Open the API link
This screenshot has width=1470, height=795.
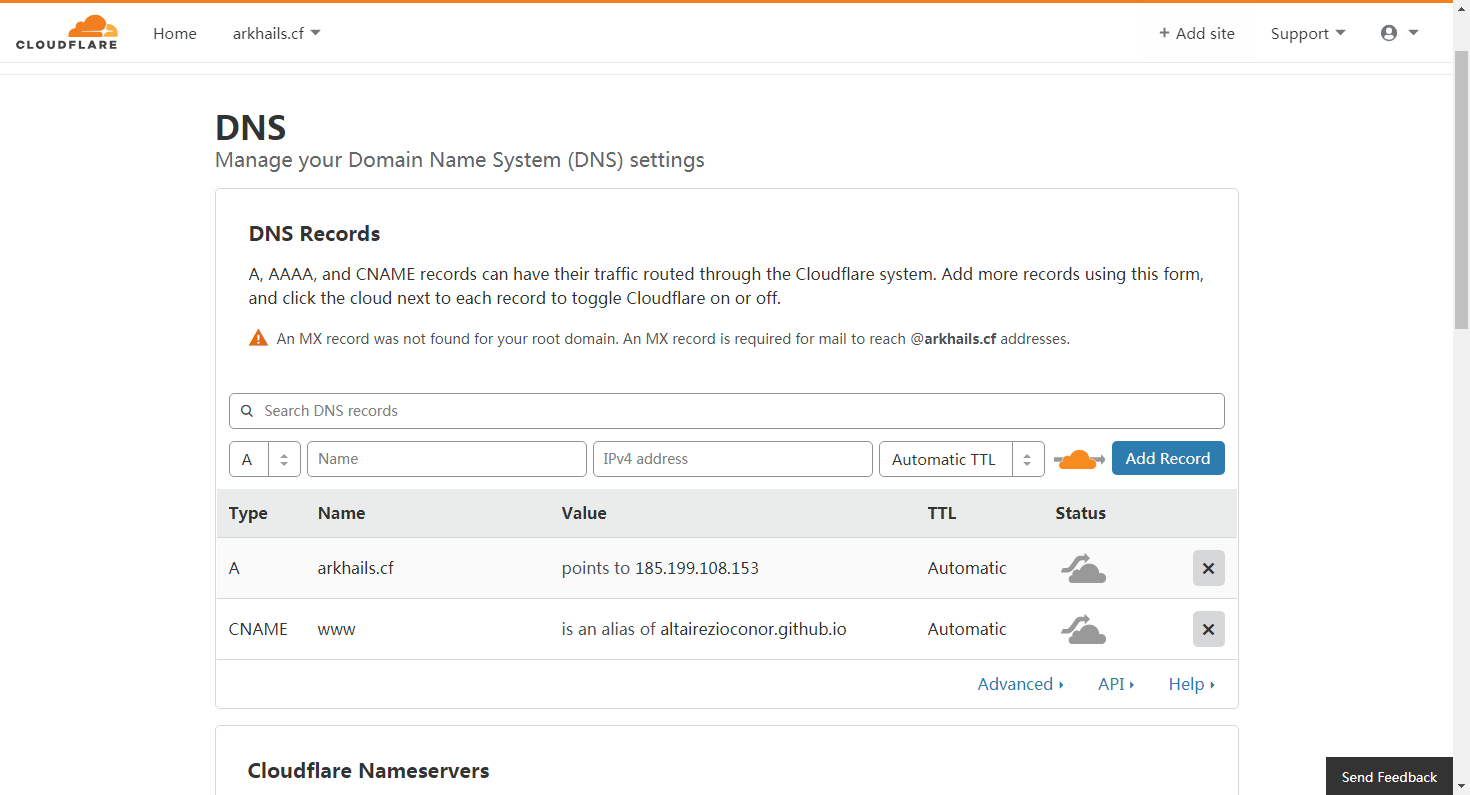pos(1115,684)
